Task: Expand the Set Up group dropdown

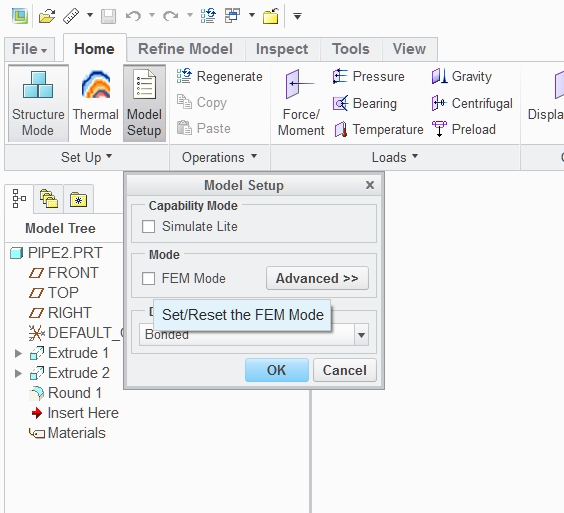Action: [x=86, y=157]
